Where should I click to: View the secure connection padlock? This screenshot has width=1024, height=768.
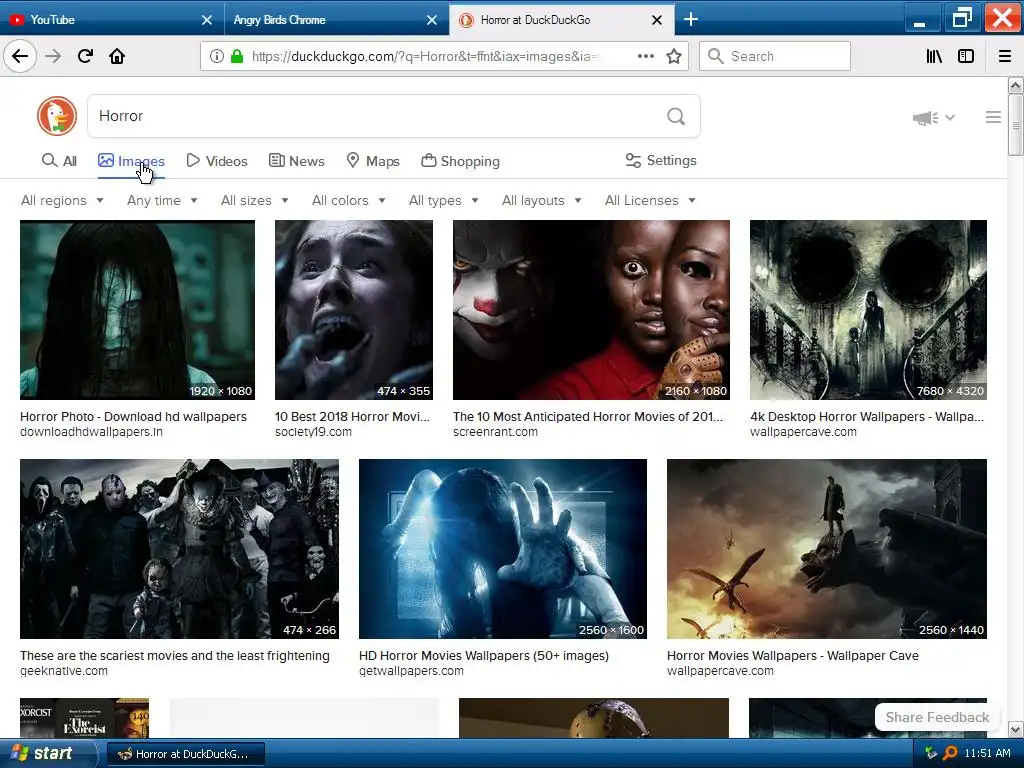pyautogui.click(x=237, y=56)
